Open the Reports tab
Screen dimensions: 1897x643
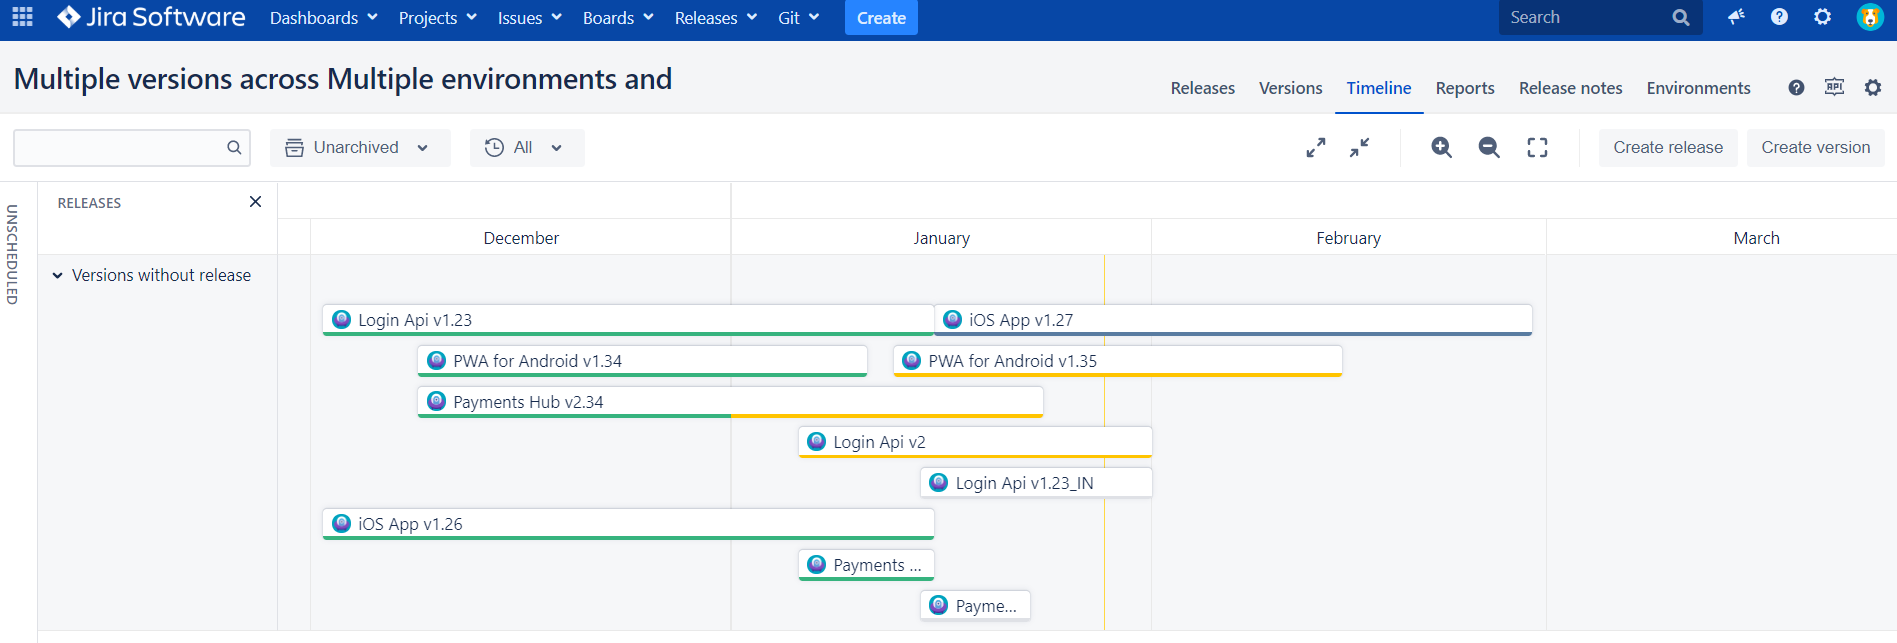pos(1465,88)
